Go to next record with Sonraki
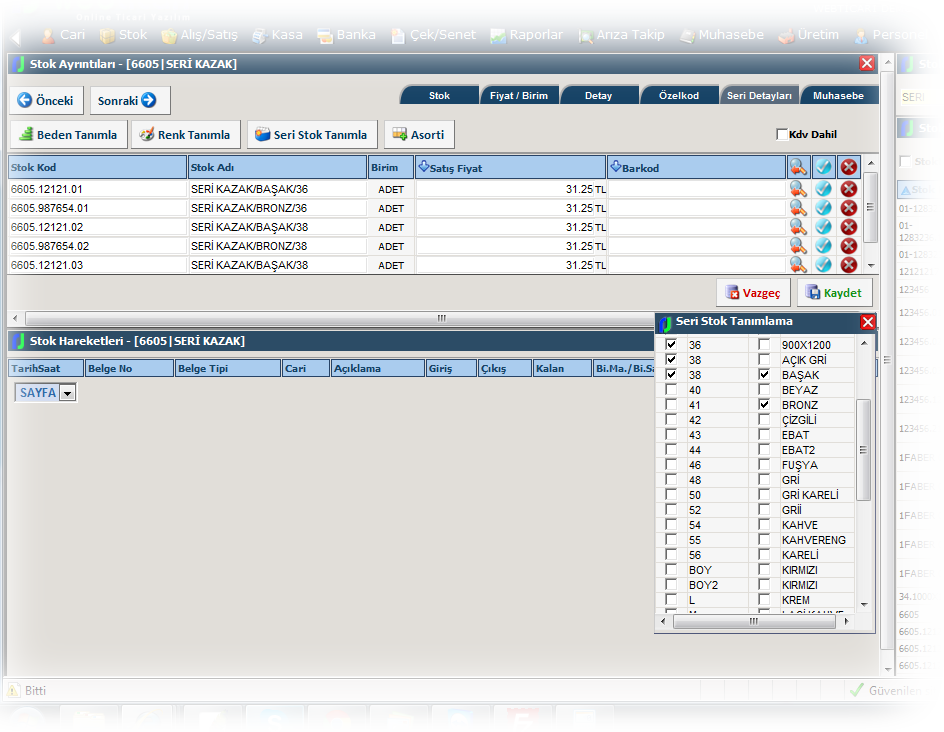 pos(129,101)
